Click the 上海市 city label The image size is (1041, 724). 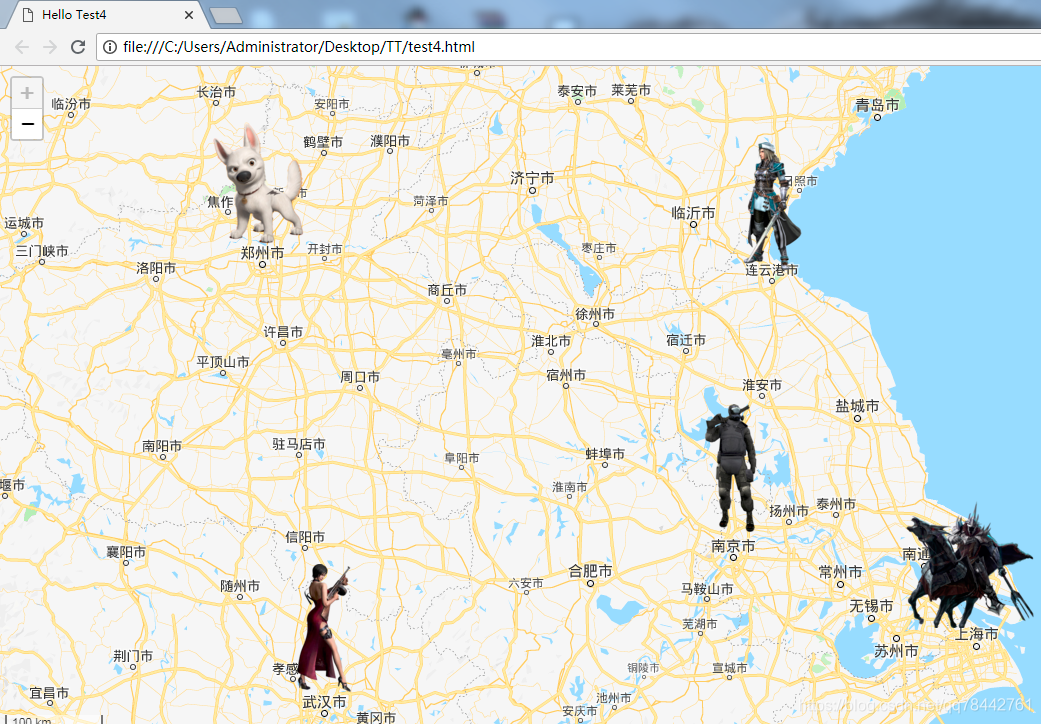(977, 634)
